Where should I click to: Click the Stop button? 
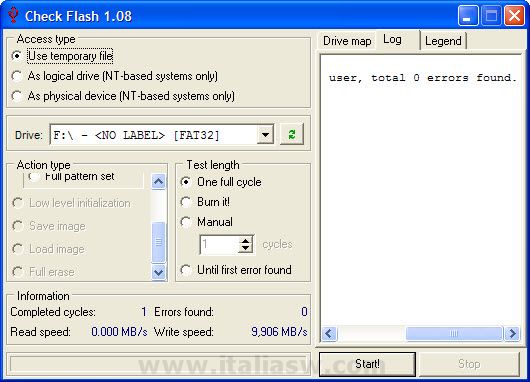469,364
